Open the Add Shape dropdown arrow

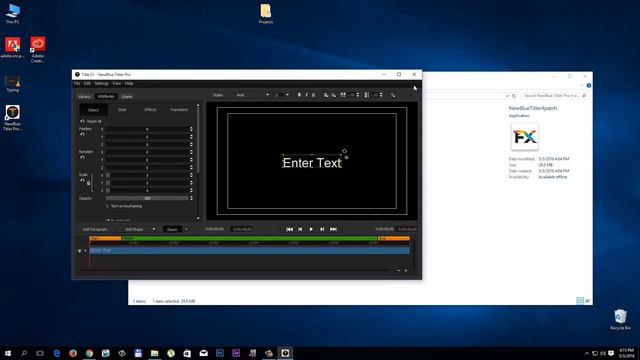pos(153,229)
